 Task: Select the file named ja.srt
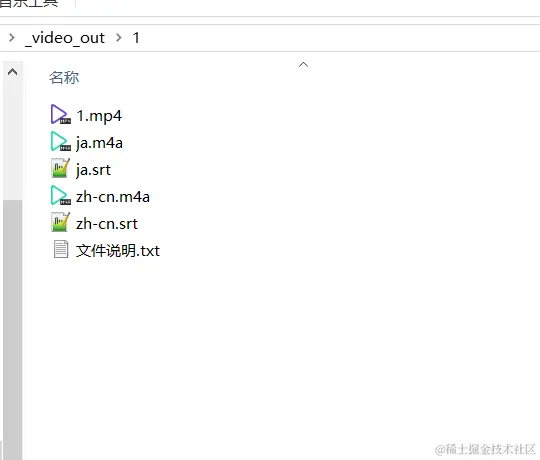93,170
